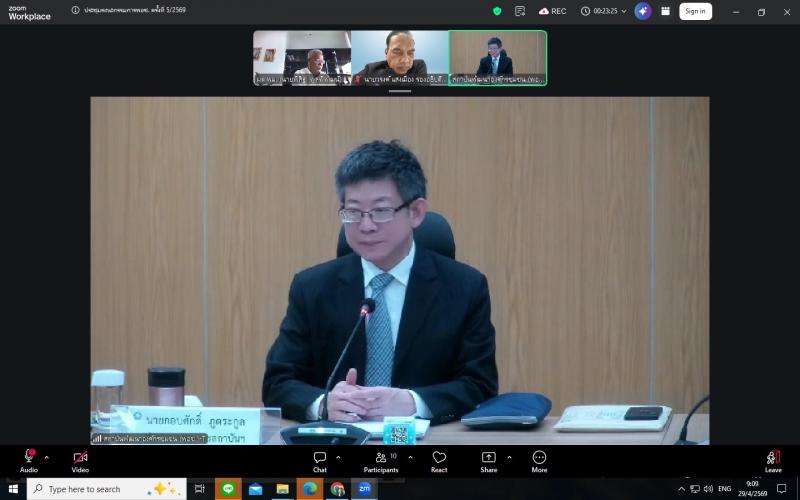Screen dimensions: 800x500
Task: Open the volume control in system tray
Action: pyautogui.click(x=708, y=489)
